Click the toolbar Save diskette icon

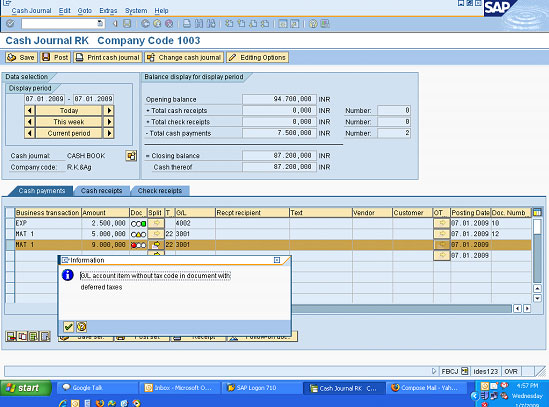(127, 23)
